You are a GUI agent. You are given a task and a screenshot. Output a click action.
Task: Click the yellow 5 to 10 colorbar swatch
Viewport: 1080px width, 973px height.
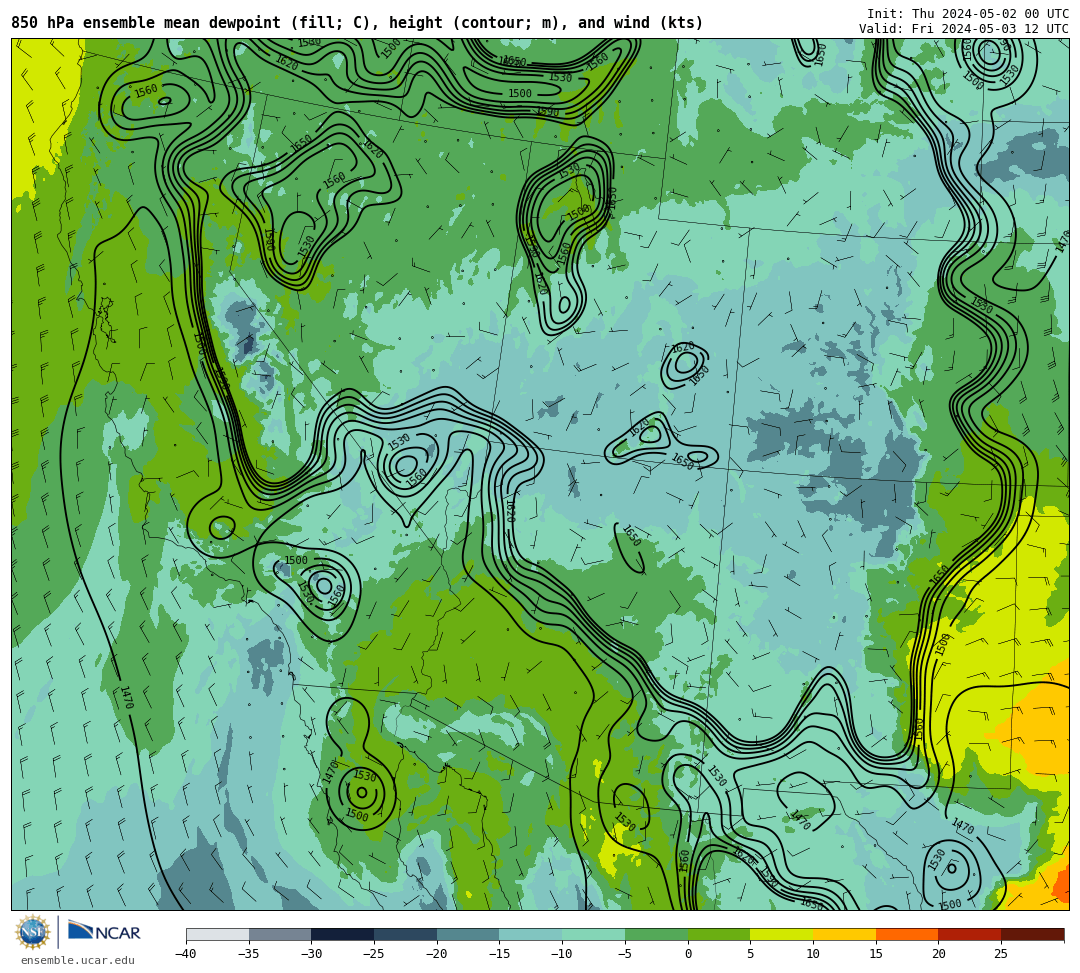tap(782, 934)
